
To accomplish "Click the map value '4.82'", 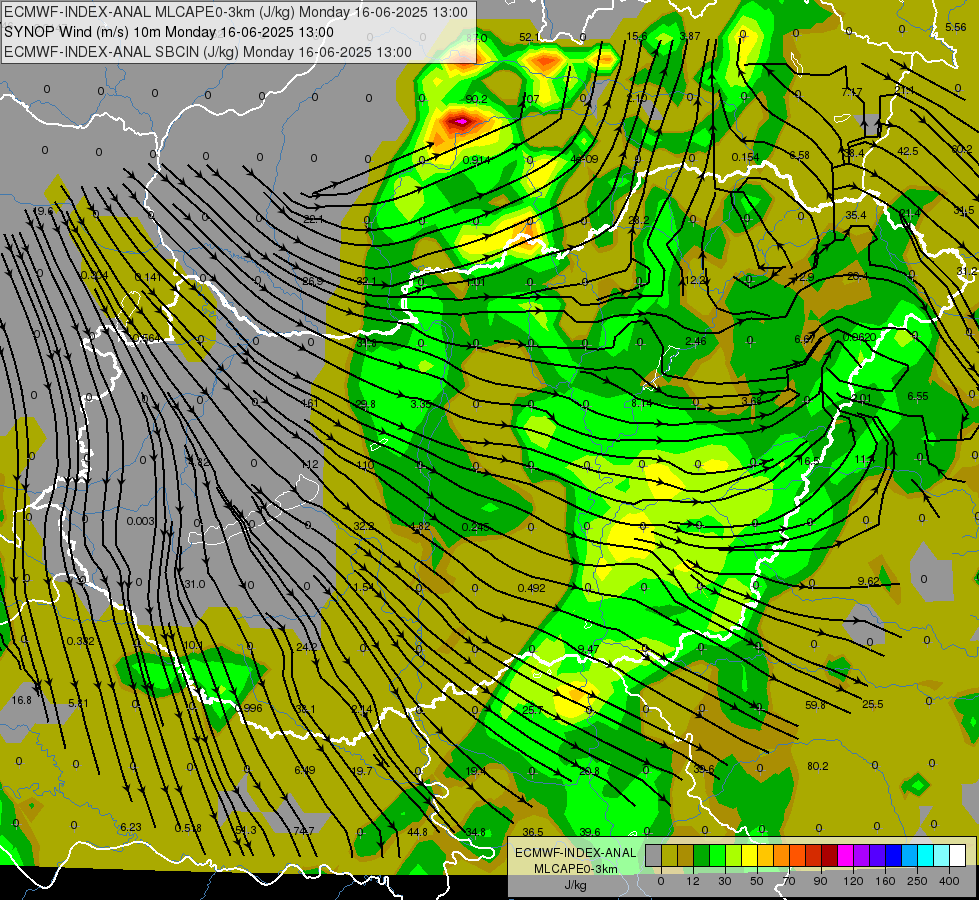I will tap(420, 526).
